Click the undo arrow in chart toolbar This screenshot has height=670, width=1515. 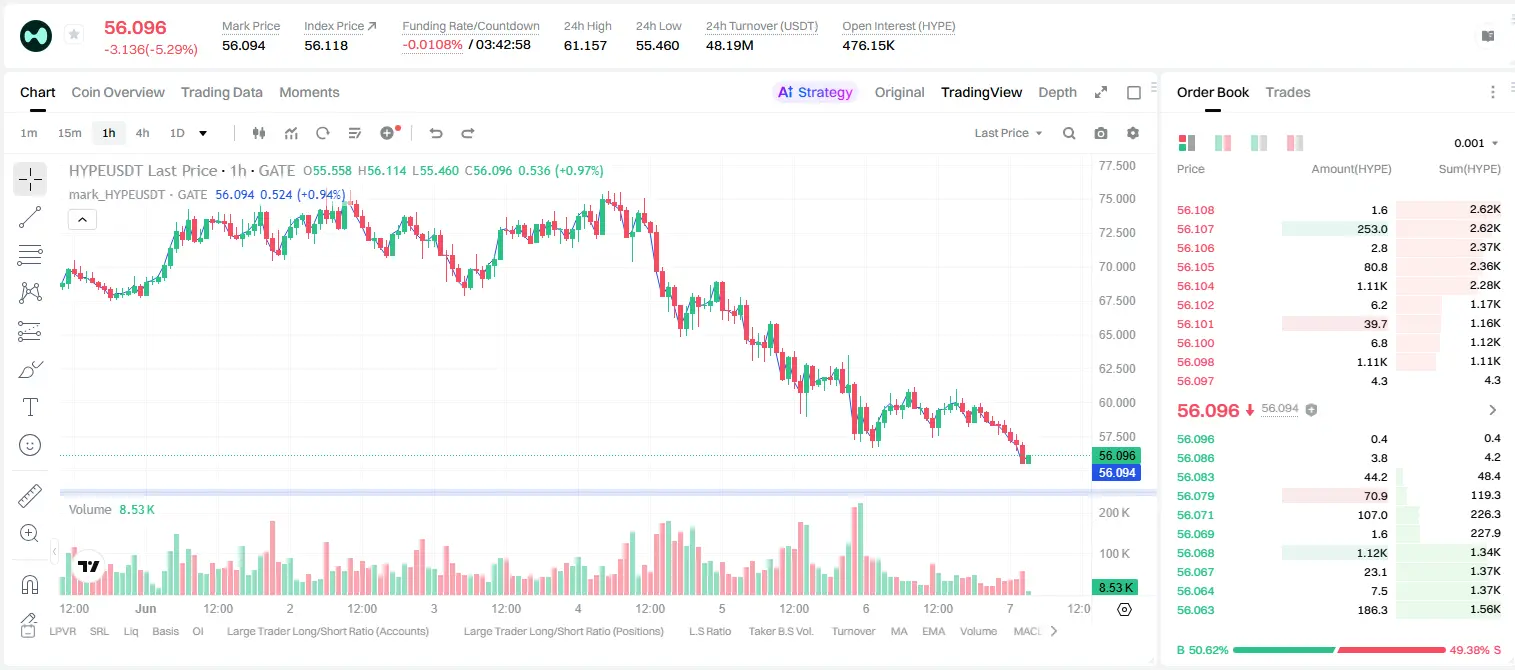pos(435,133)
